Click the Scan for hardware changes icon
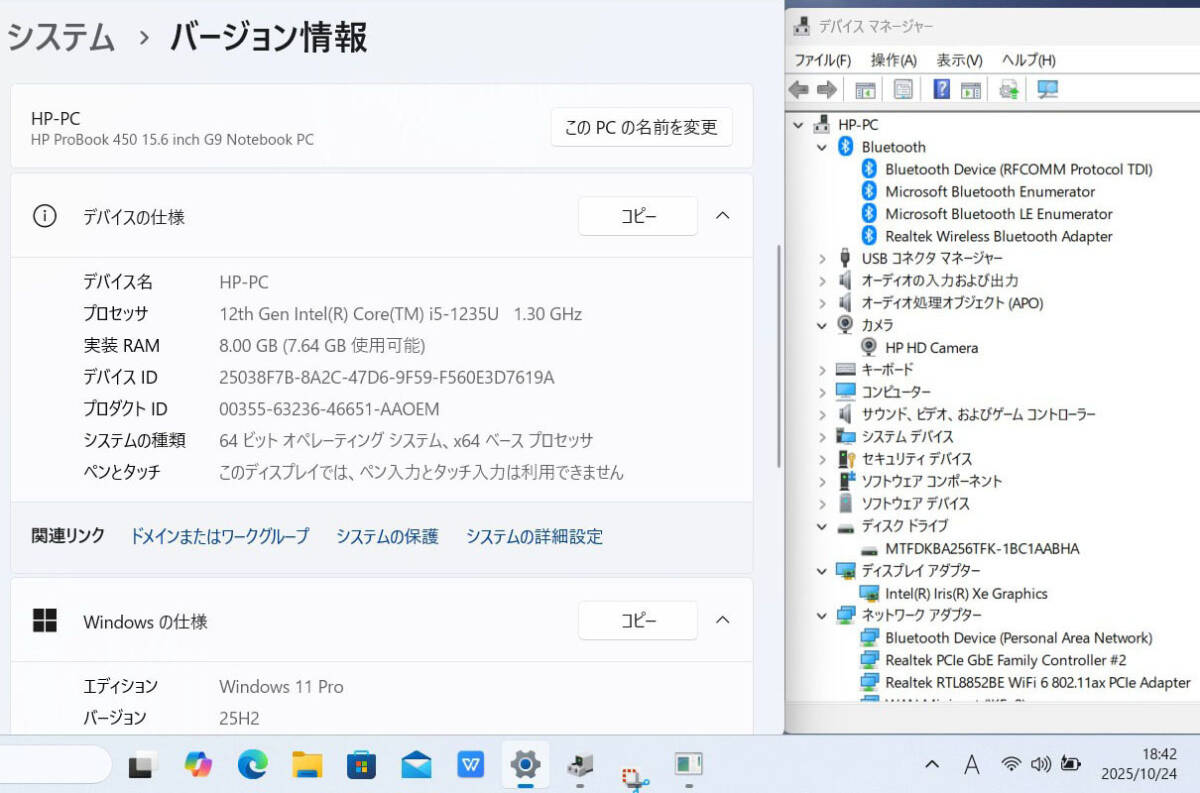The width and height of the screenshot is (1200, 793). (x=1048, y=90)
